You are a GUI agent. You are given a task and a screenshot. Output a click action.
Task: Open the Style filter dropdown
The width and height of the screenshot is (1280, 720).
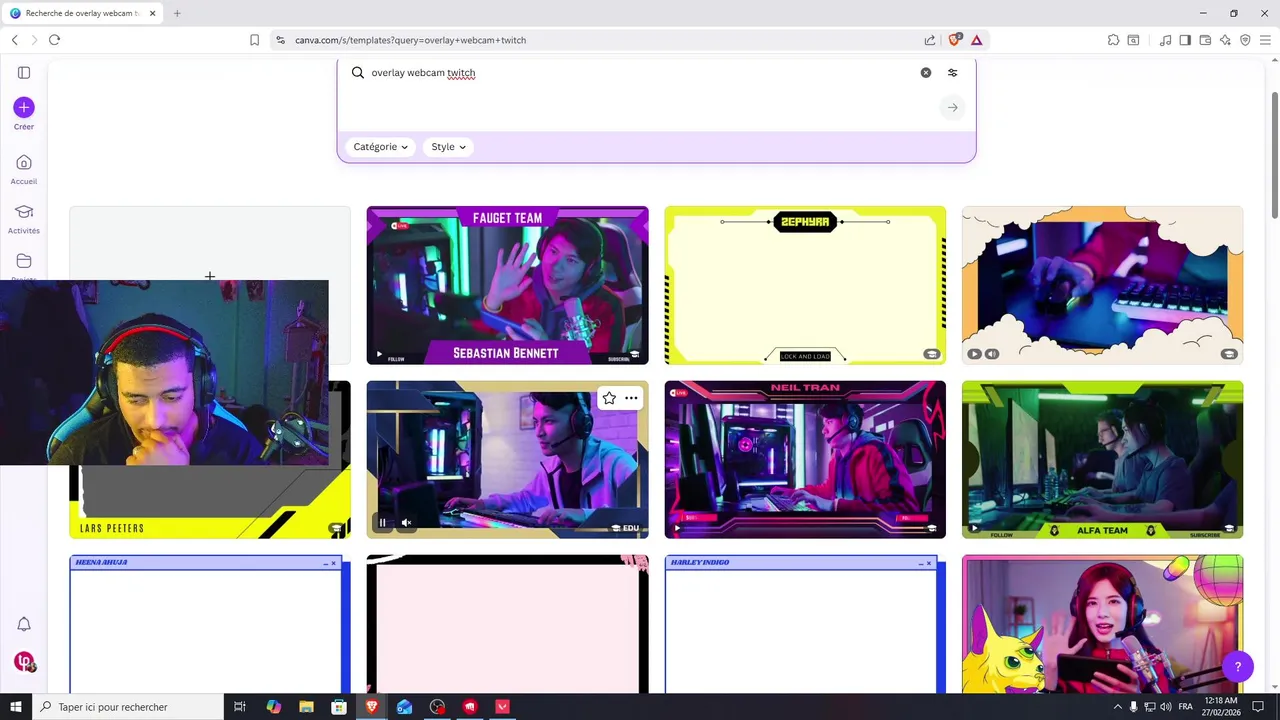[448, 147]
